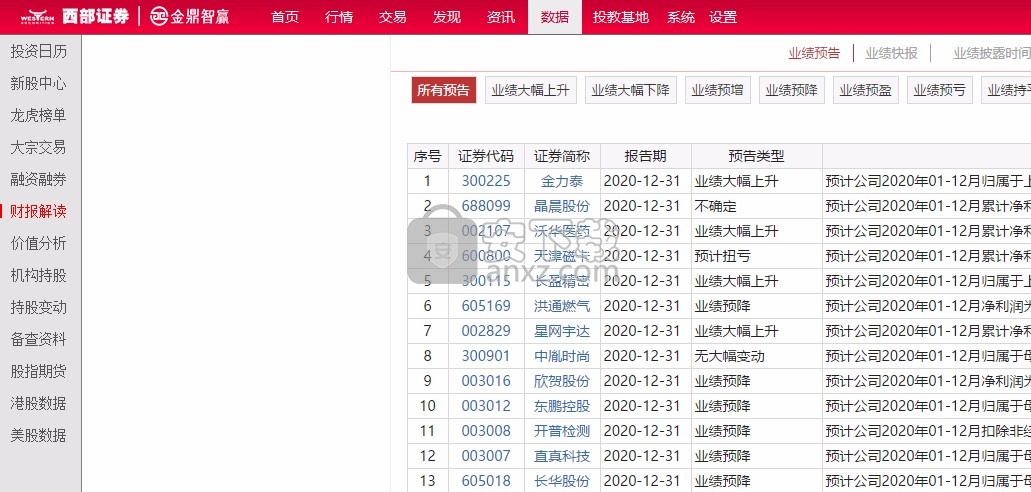Switch to the 业绩快报 tab
The height and width of the screenshot is (492, 1031).
[x=892, y=53]
